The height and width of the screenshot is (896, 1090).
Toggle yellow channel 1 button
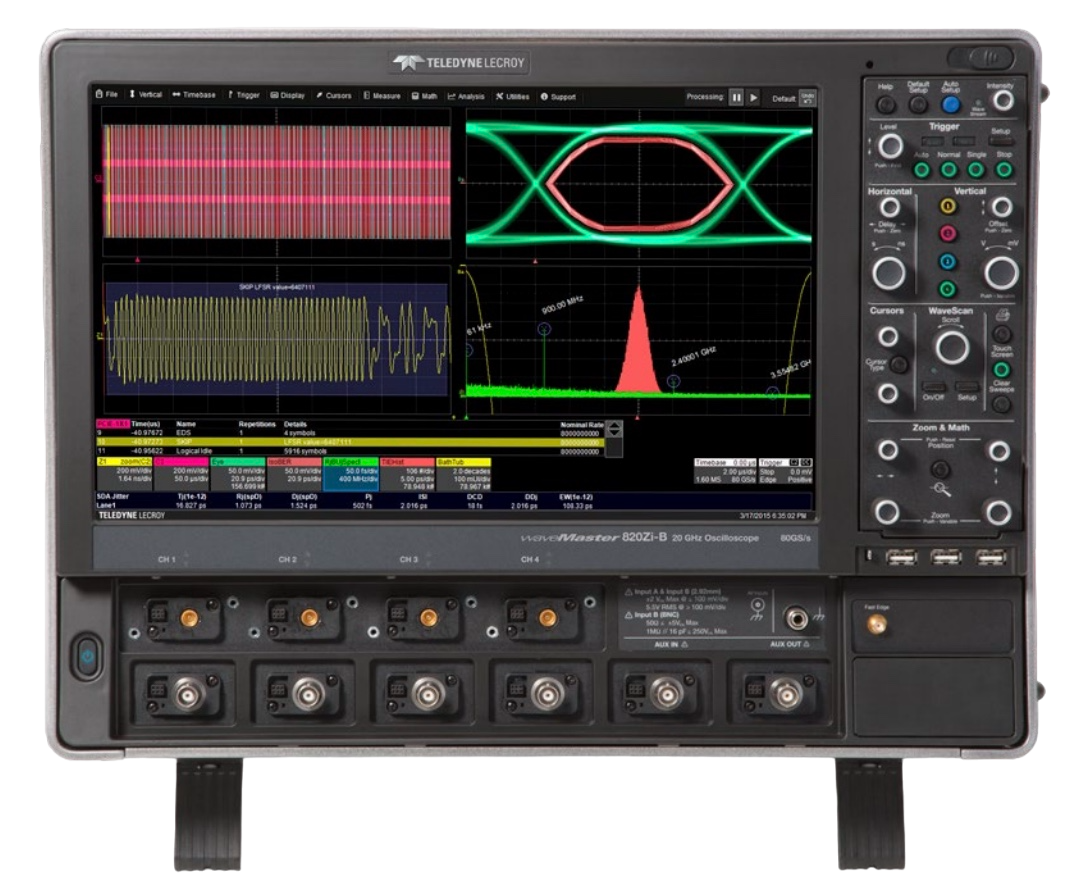pyautogui.click(x=947, y=206)
